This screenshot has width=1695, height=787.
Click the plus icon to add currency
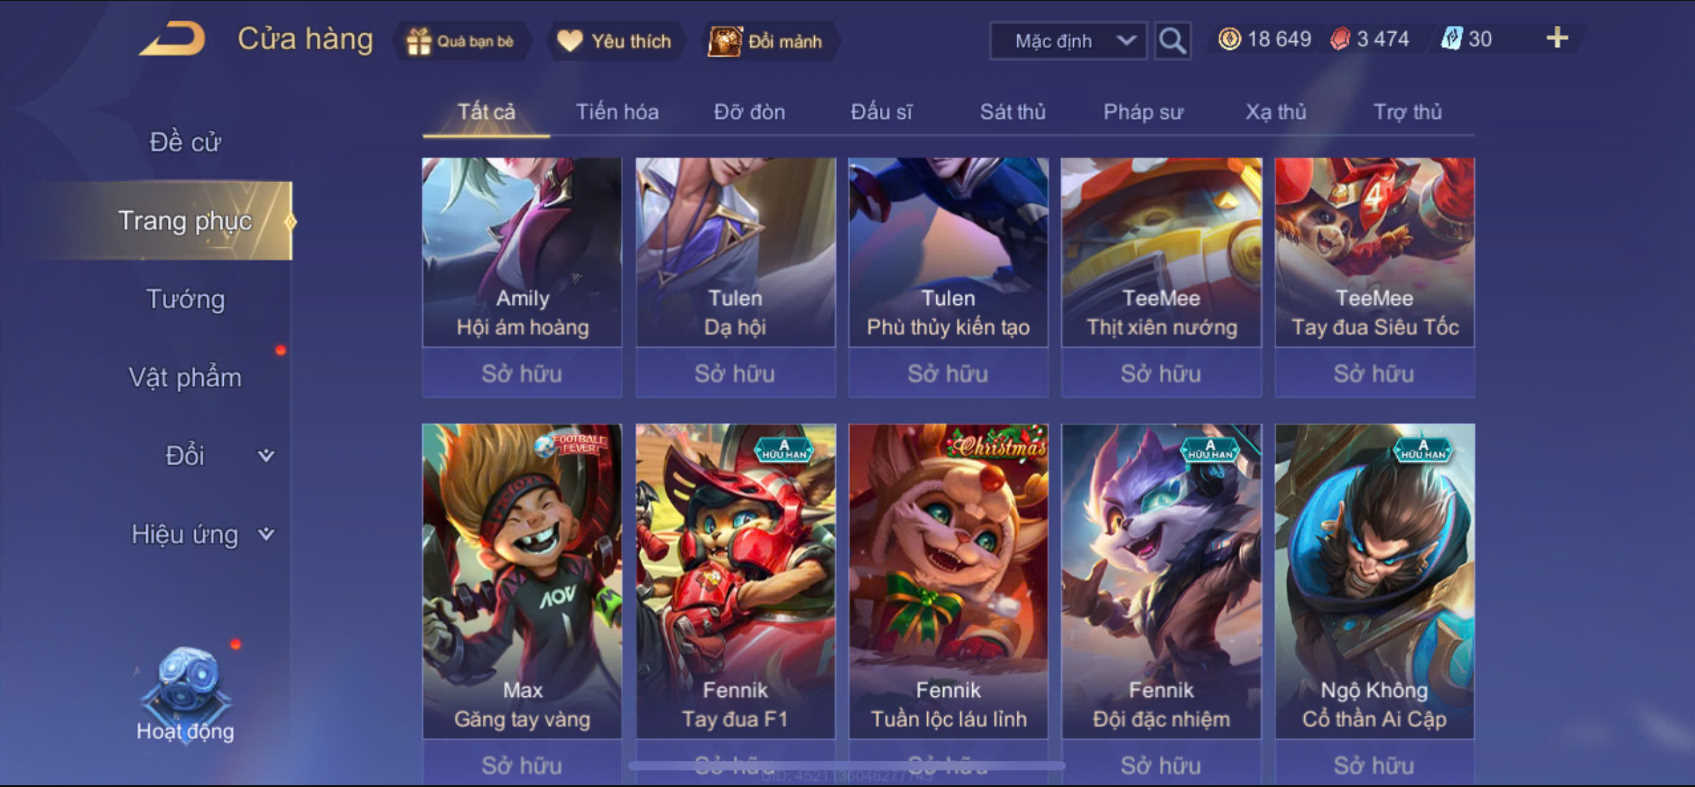pyautogui.click(x=1557, y=38)
